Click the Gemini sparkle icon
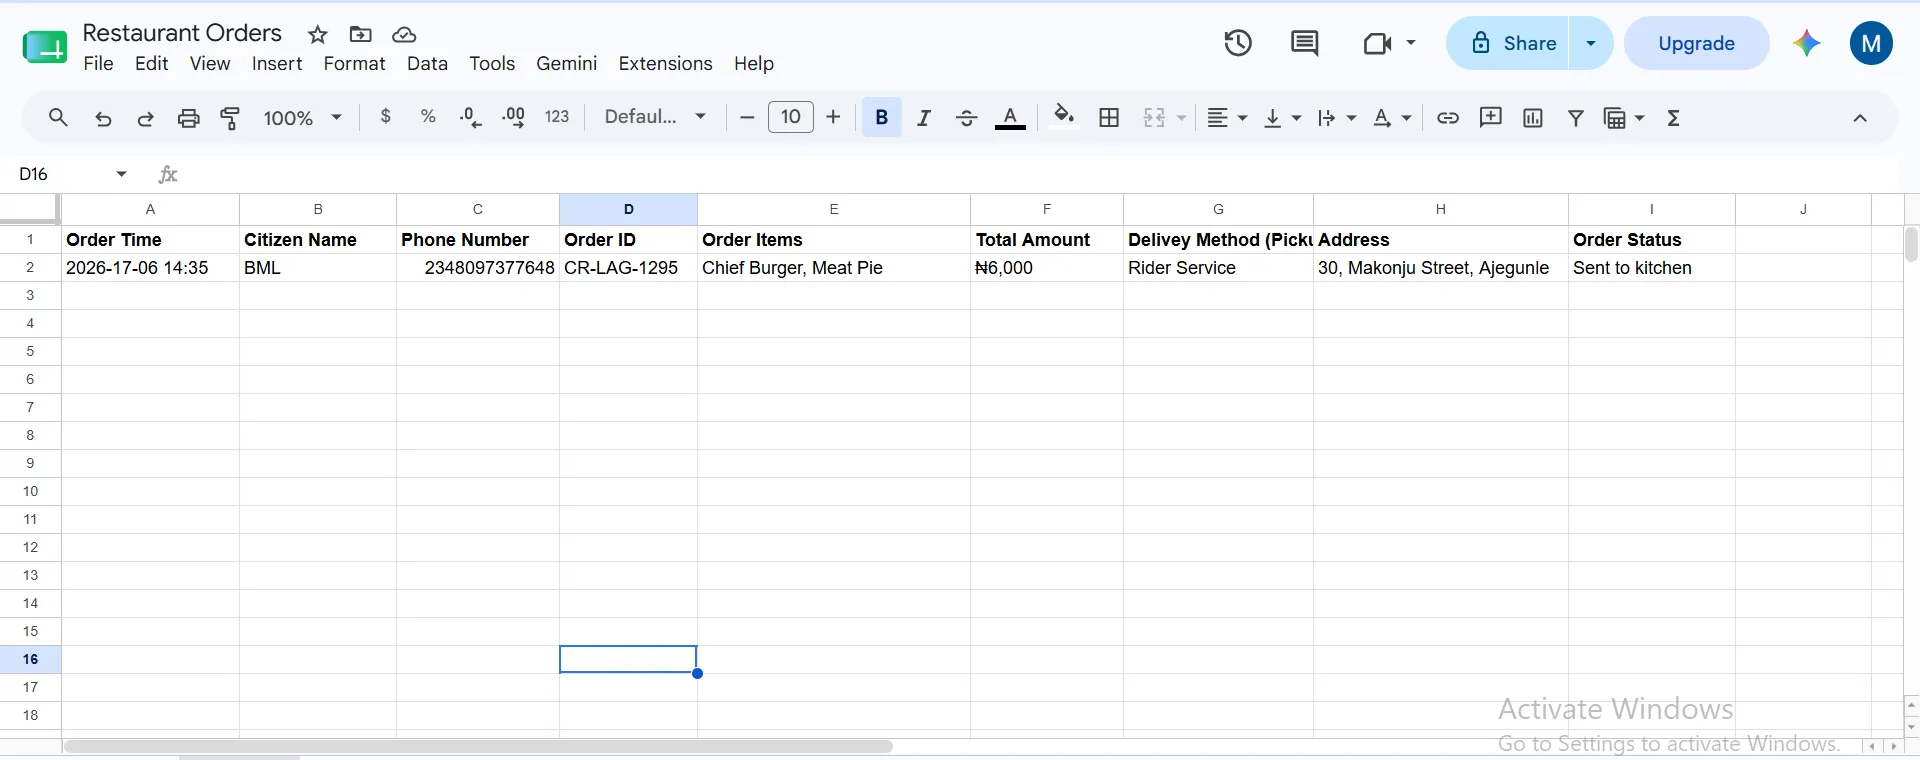The image size is (1920, 760). coord(1806,43)
